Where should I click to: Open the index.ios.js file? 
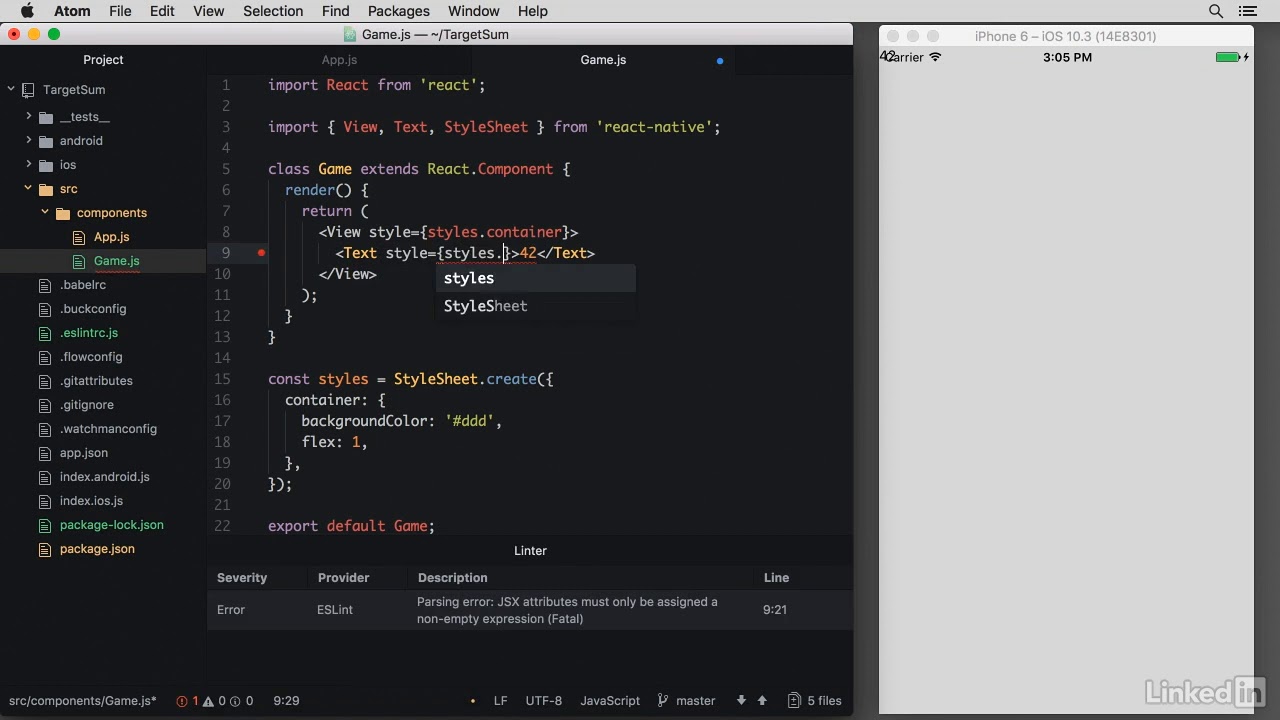point(91,501)
